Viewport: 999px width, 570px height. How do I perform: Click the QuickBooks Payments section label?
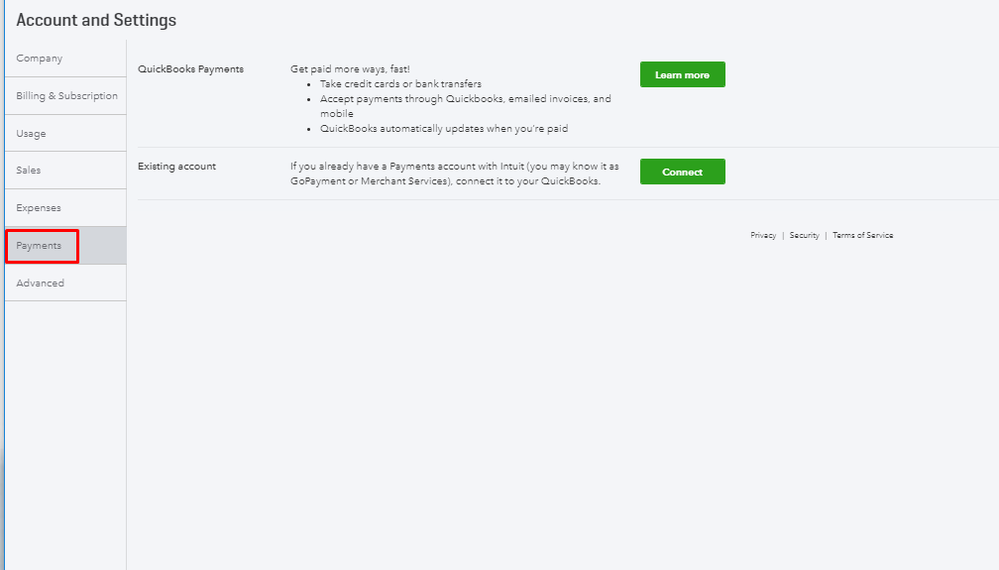pyautogui.click(x=190, y=69)
